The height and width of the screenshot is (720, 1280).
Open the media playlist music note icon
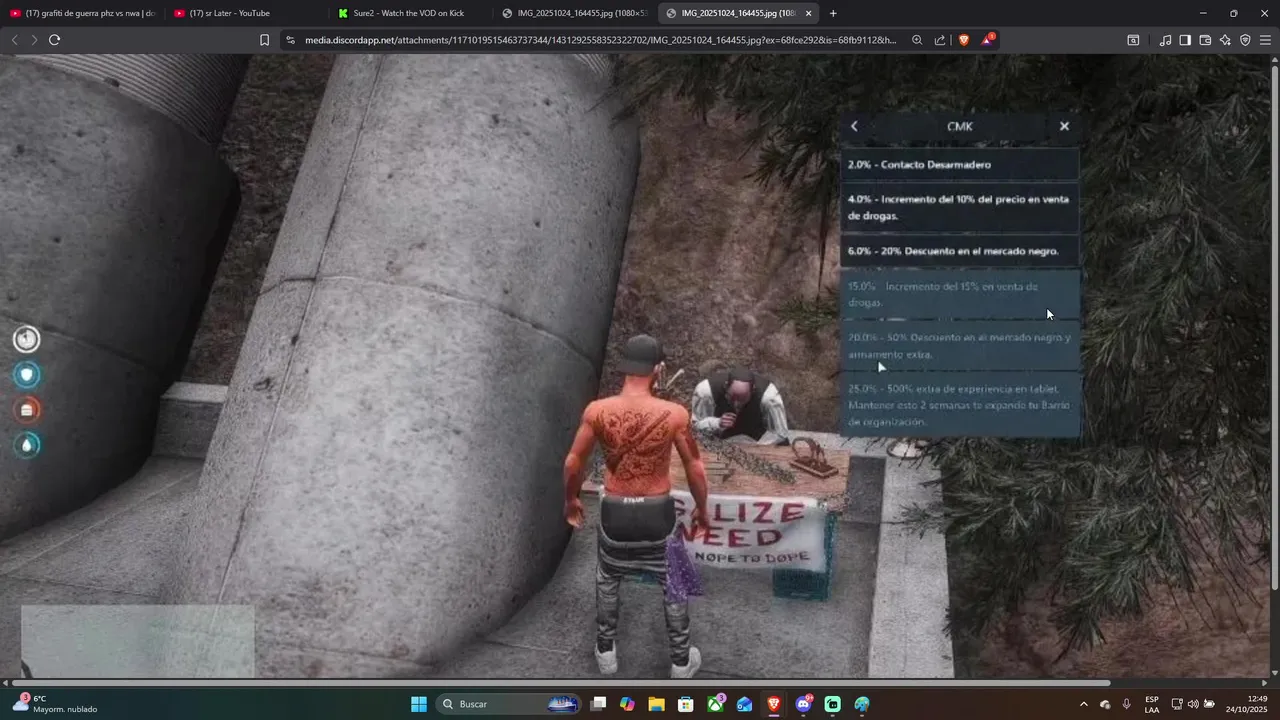1165,40
